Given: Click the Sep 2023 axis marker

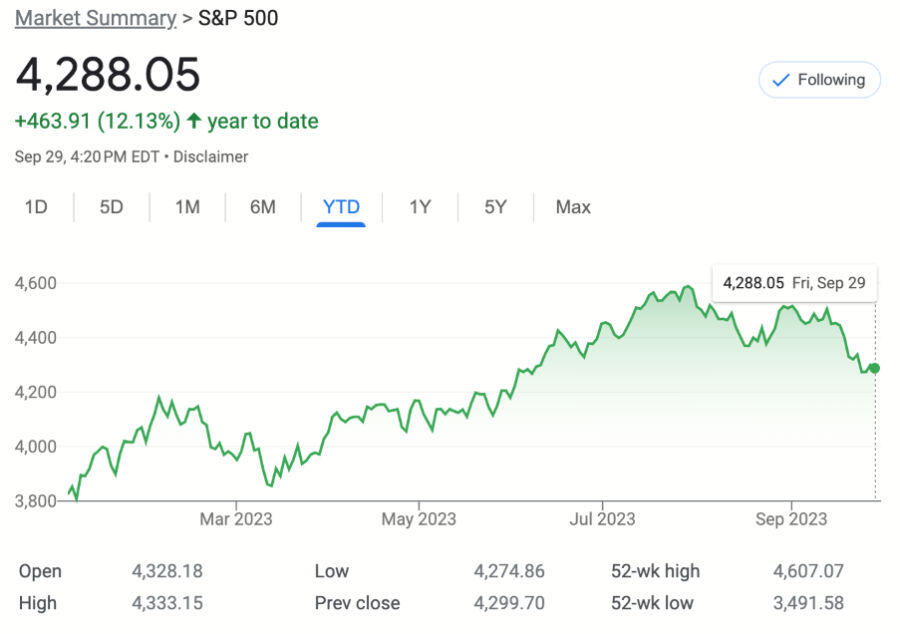Looking at the screenshot, I should [x=791, y=519].
